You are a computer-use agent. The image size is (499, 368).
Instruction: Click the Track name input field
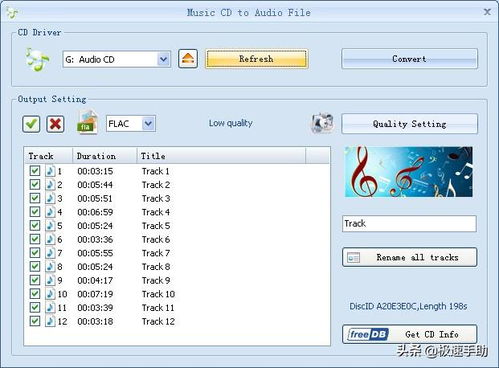click(409, 223)
